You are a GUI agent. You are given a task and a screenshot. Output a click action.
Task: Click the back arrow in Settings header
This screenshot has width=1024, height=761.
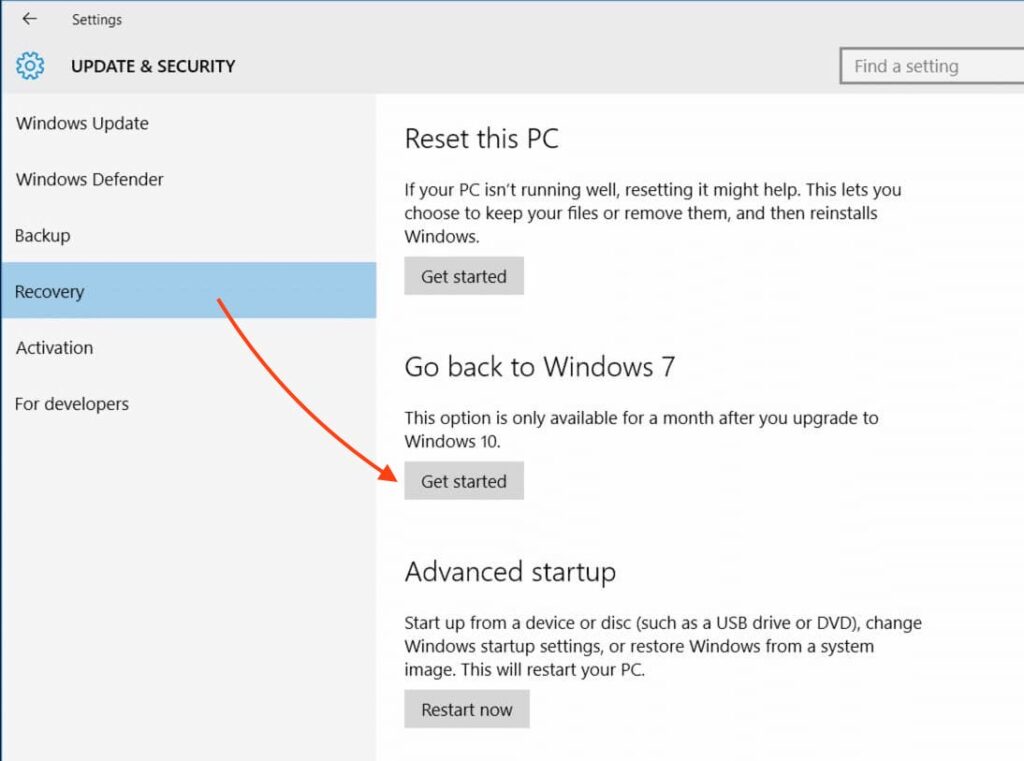[29, 19]
